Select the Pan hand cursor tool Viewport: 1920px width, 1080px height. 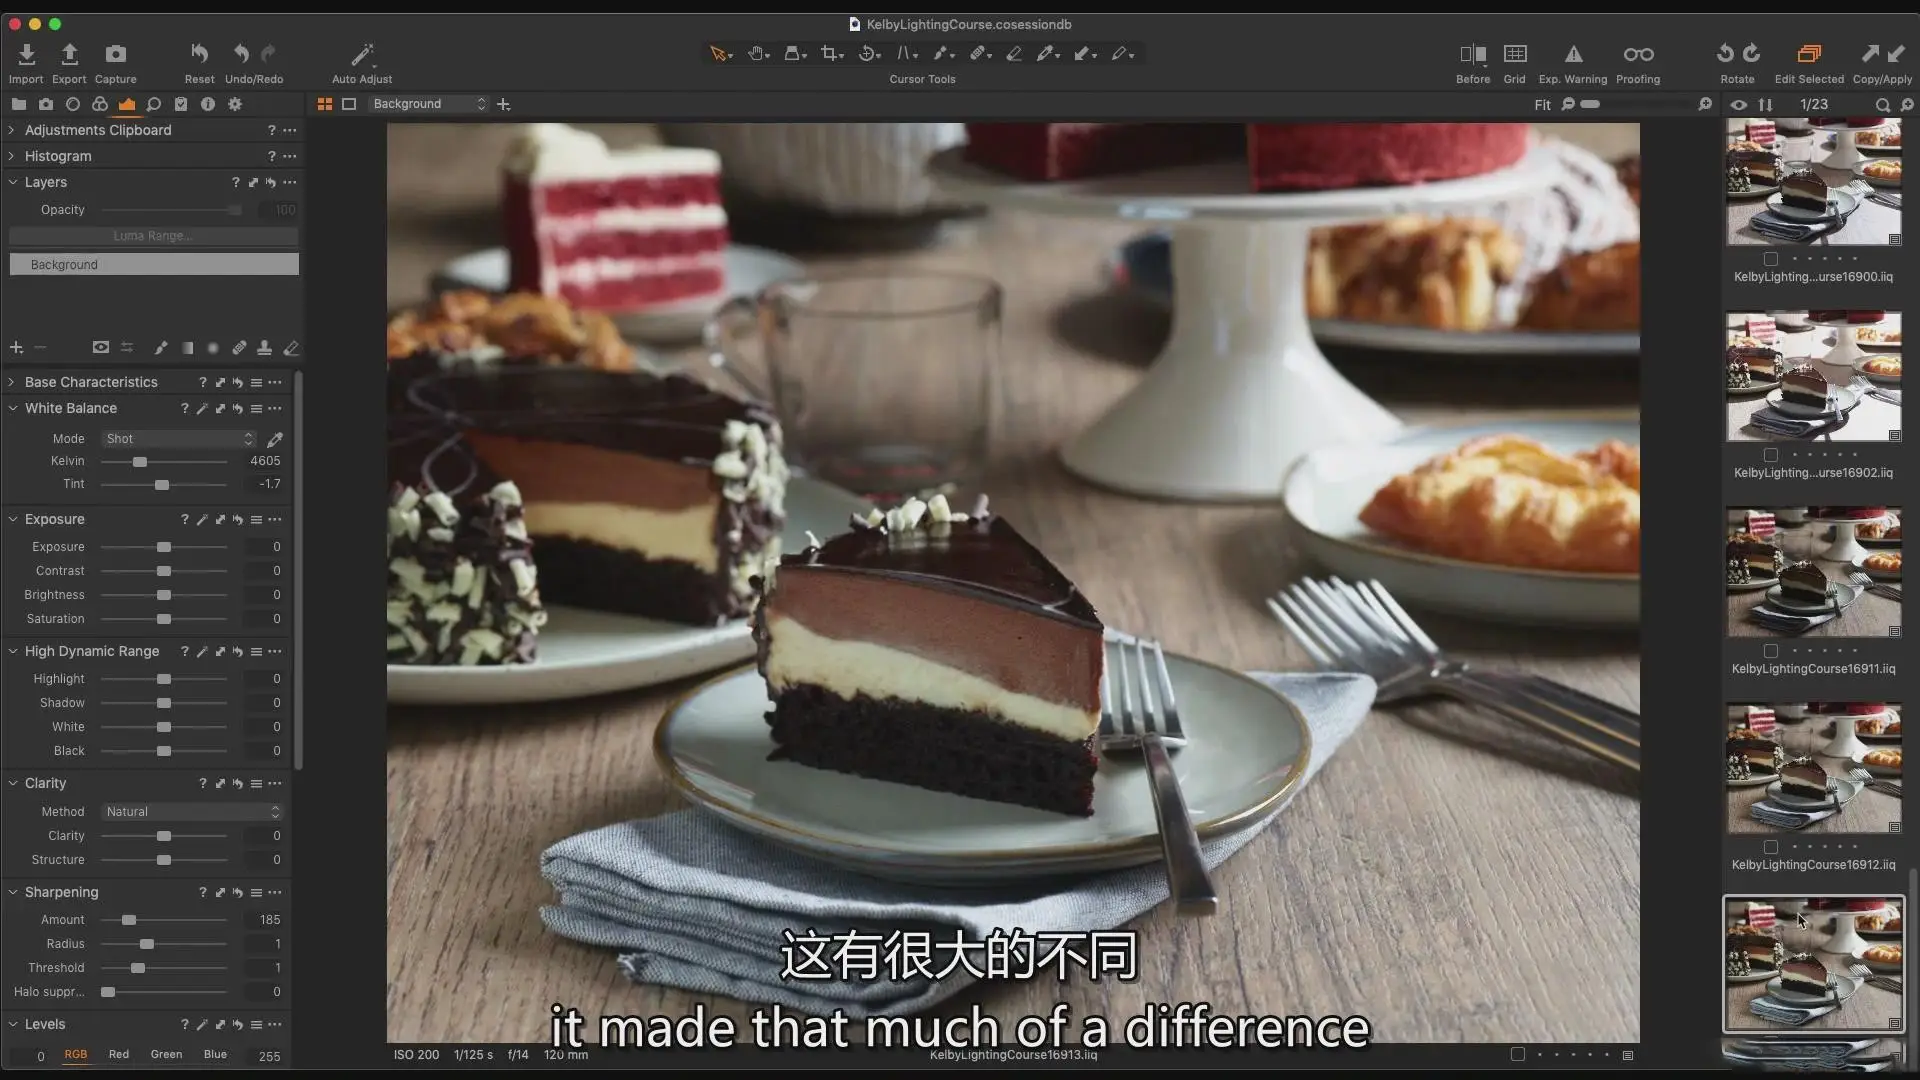[757, 54]
